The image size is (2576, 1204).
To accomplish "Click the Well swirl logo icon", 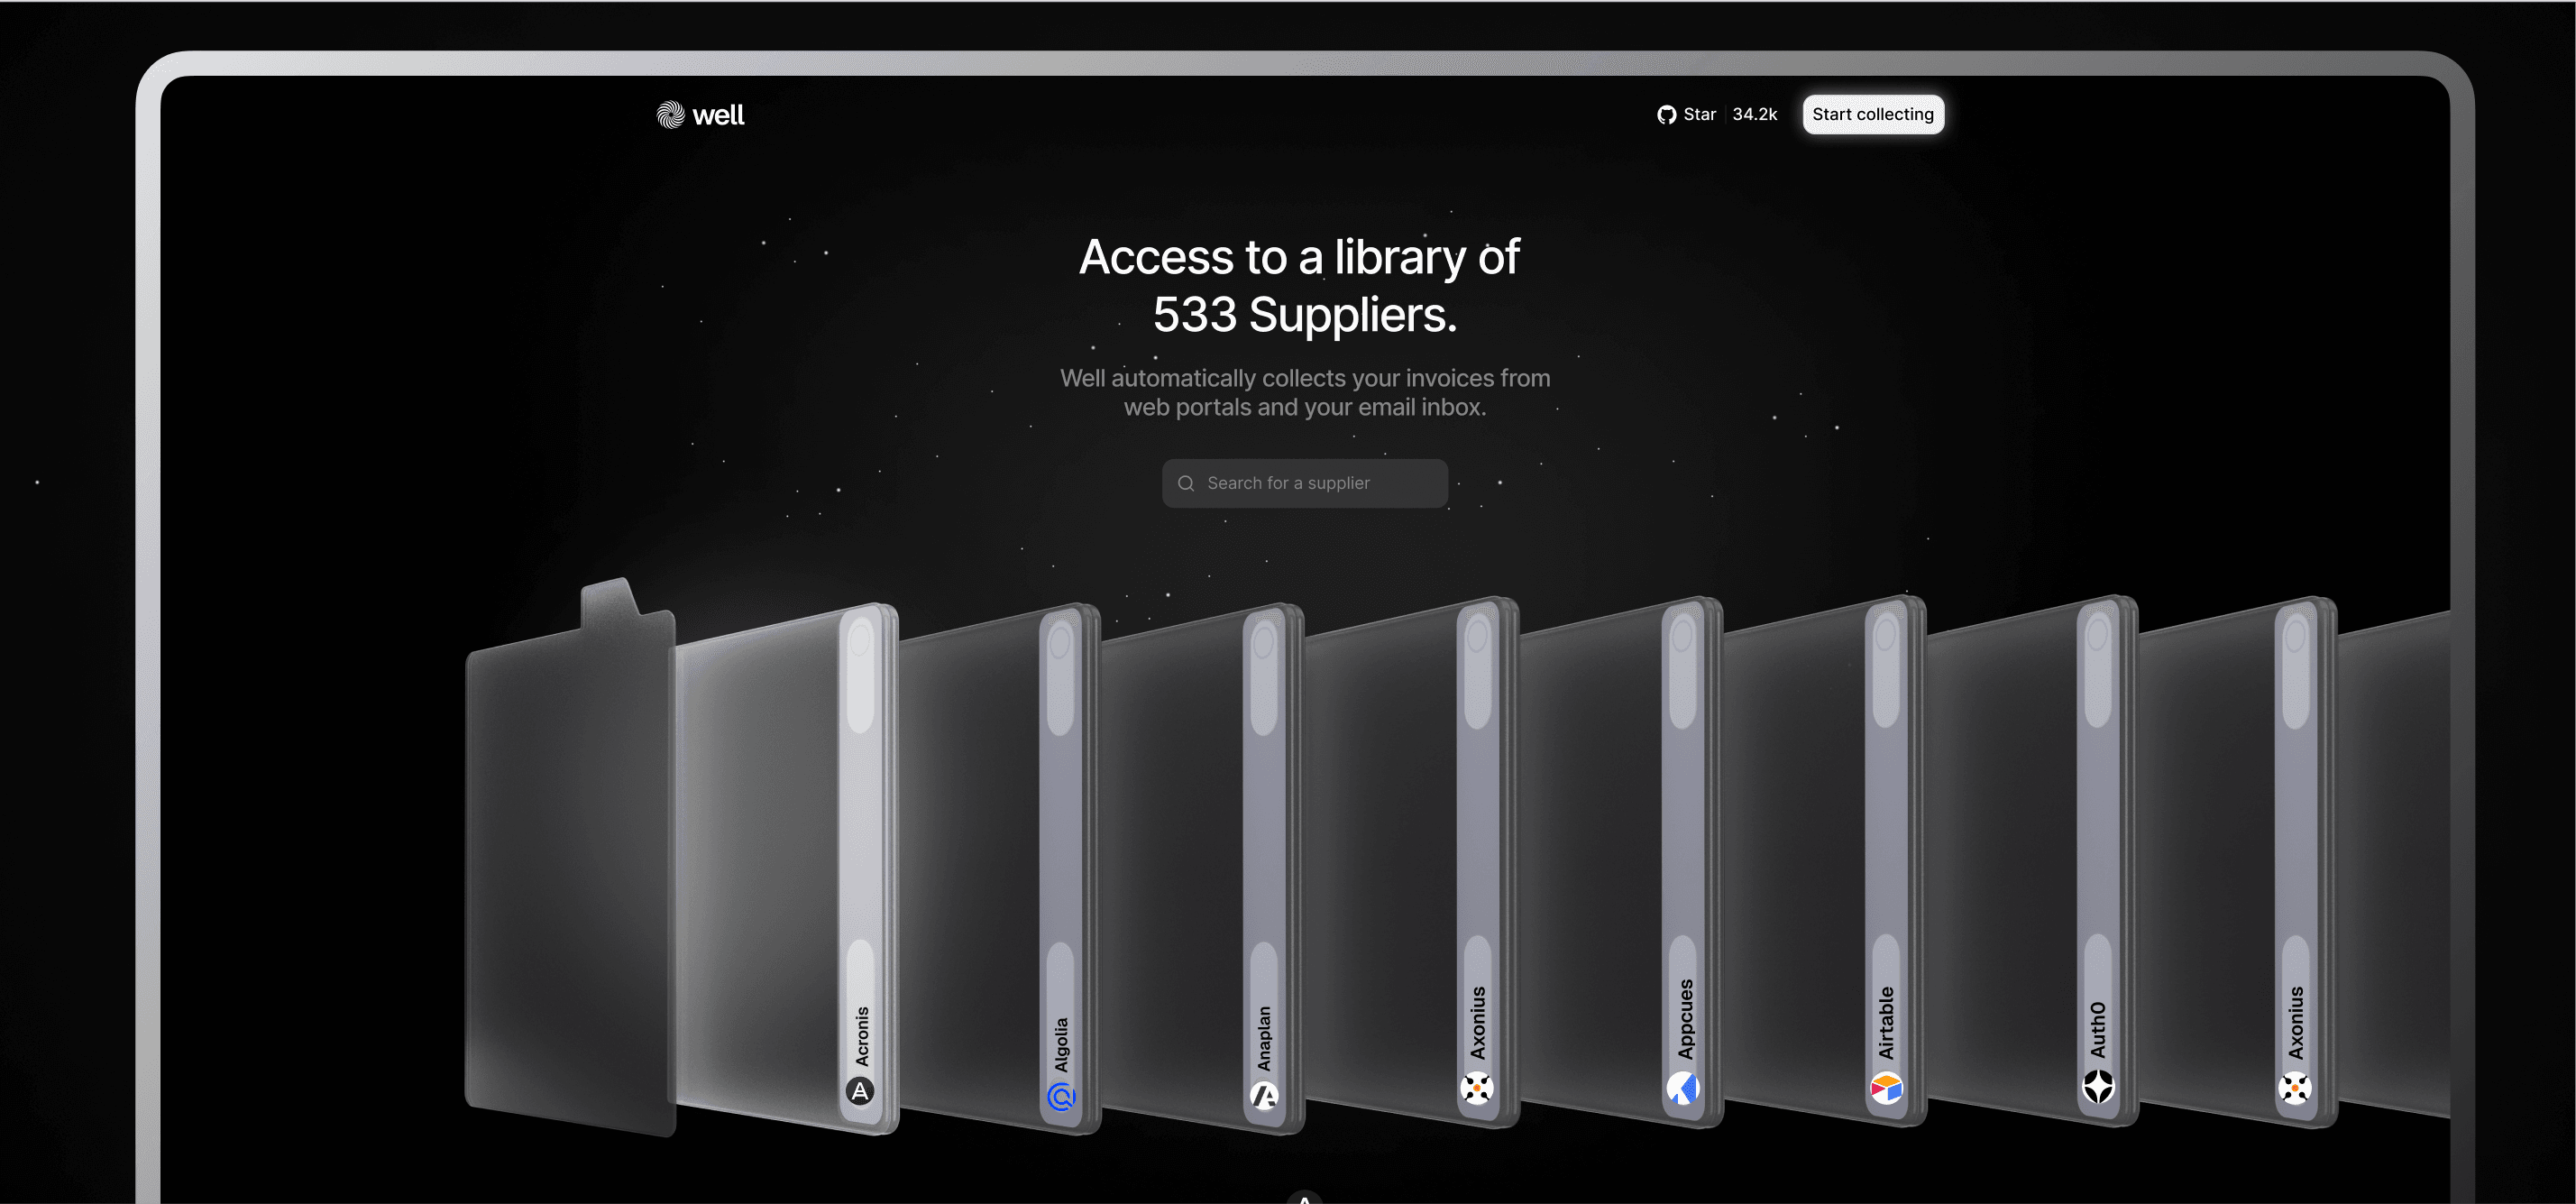I will coord(670,115).
